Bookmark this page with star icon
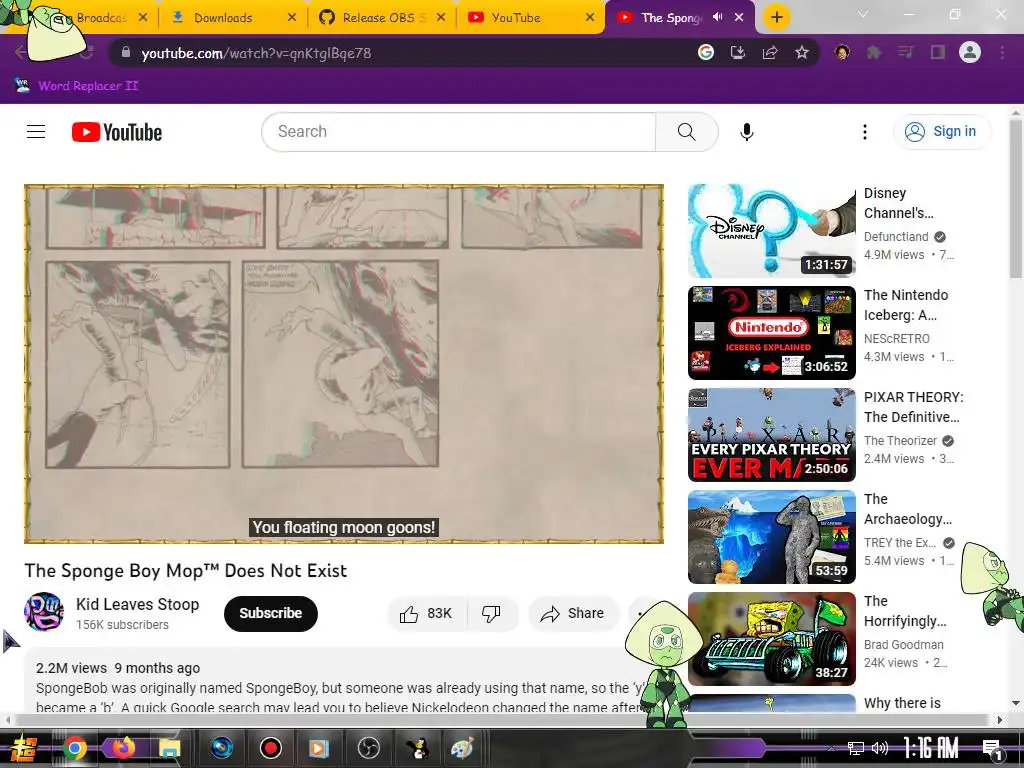 click(x=802, y=52)
